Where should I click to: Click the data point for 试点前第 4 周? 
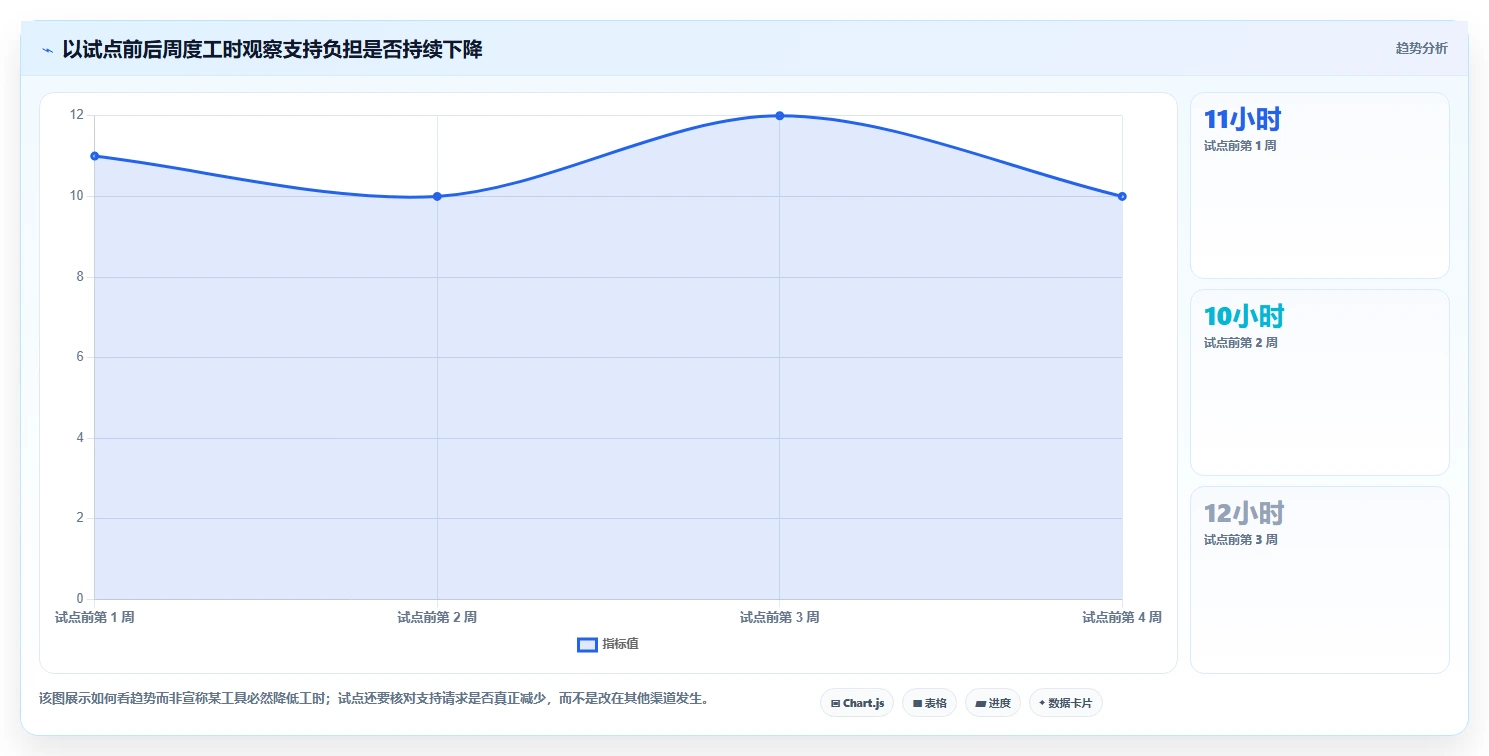[x=1122, y=196]
